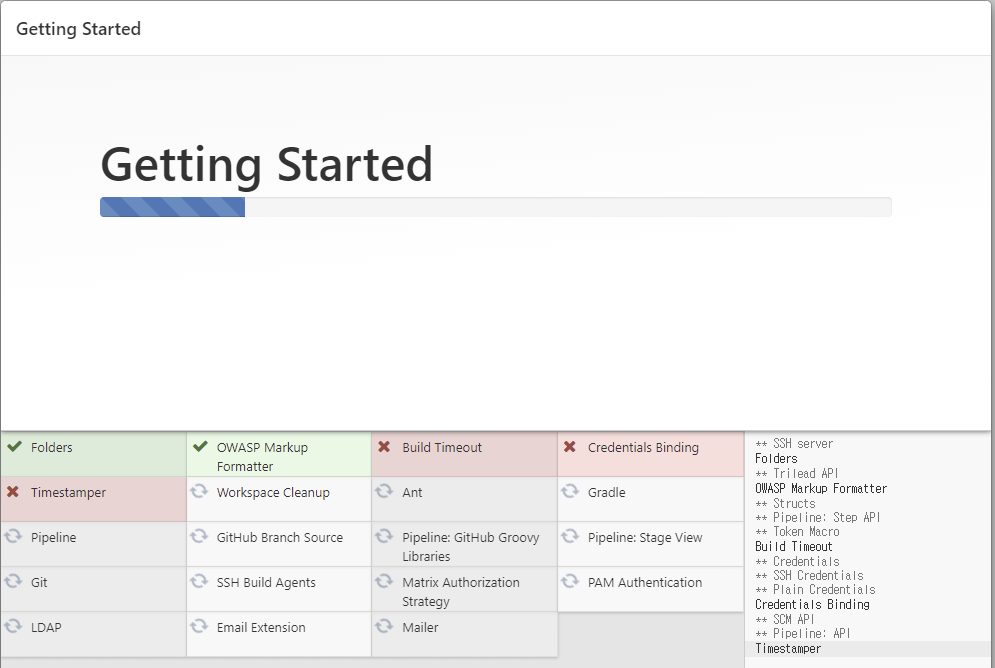
Task: Select the Ant plugin label
Action: (412, 492)
